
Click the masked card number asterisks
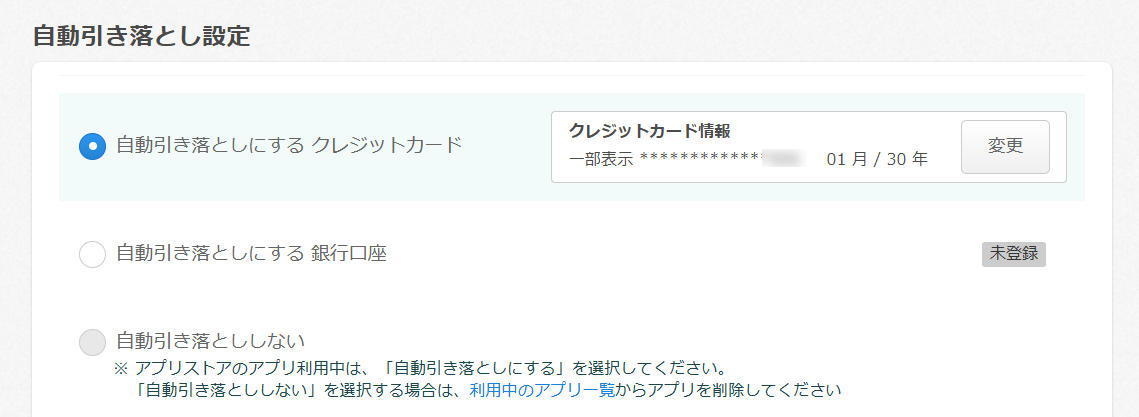(700, 159)
